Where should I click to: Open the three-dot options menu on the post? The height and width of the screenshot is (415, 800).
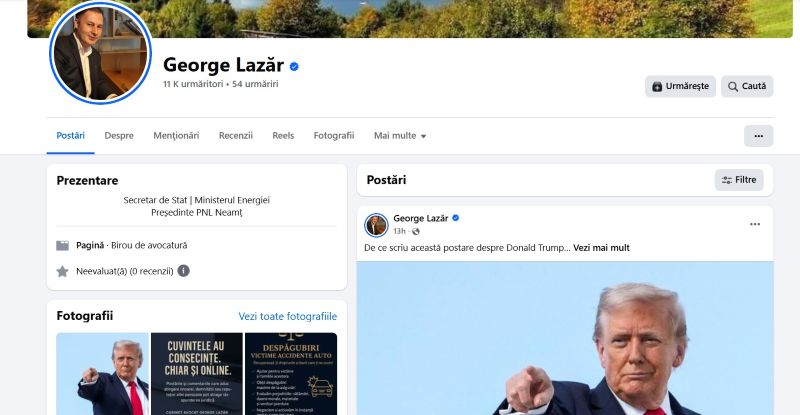755,224
